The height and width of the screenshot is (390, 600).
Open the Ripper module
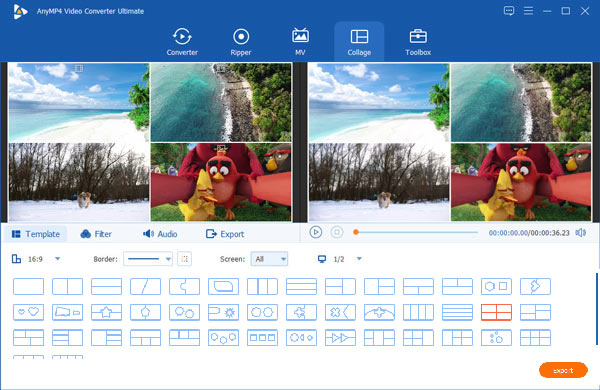pos(241,42)
